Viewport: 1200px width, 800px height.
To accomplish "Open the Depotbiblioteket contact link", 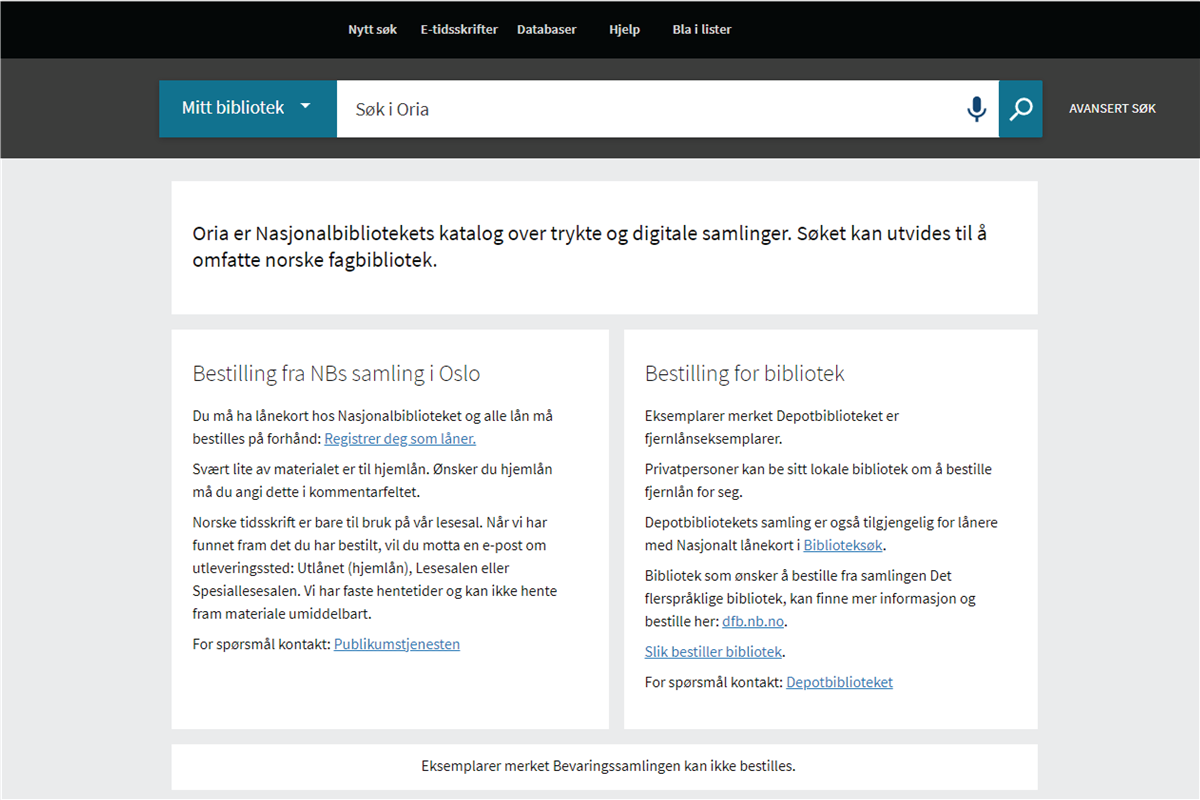I will (x=839, y=682).
